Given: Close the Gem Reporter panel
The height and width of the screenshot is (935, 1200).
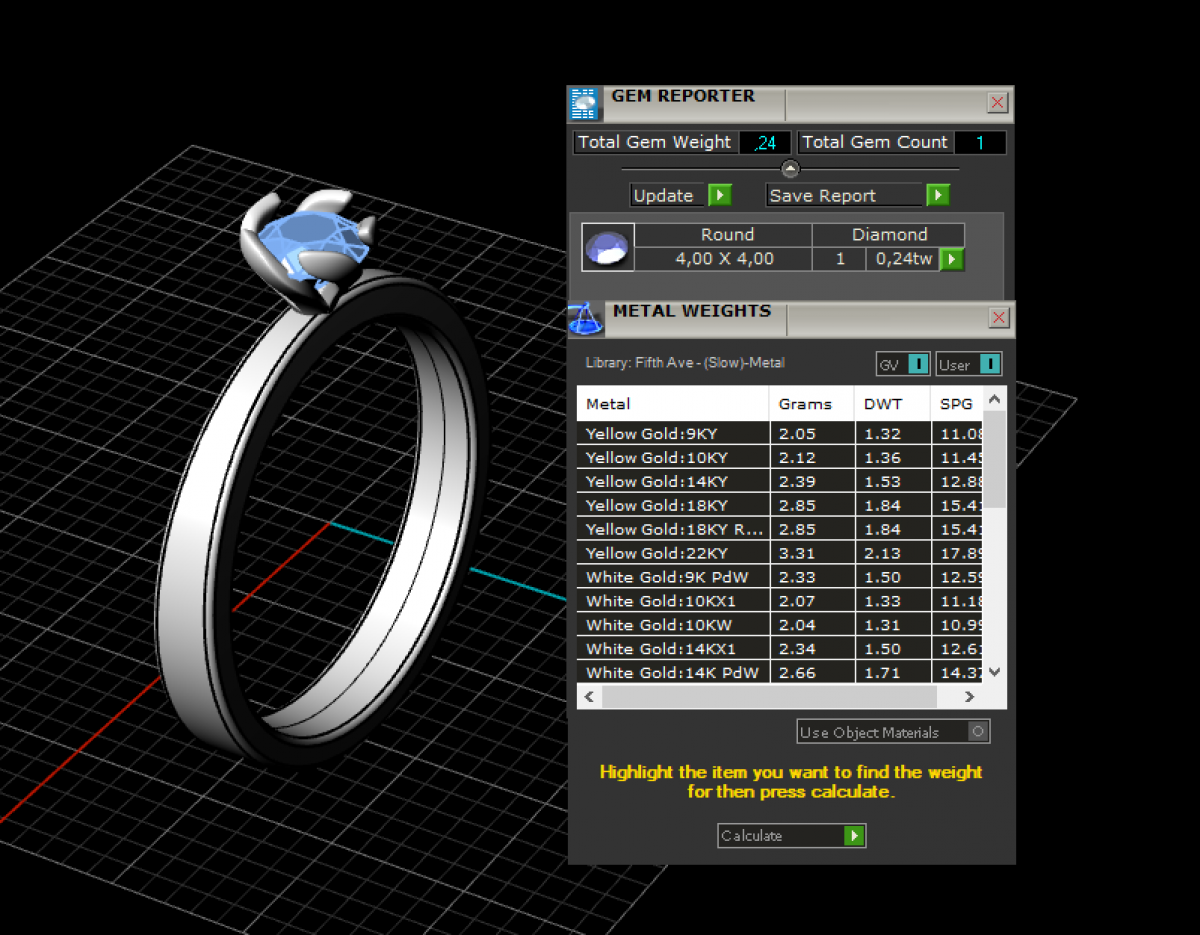Looking at the screenshot, I should tap(997, 102).
